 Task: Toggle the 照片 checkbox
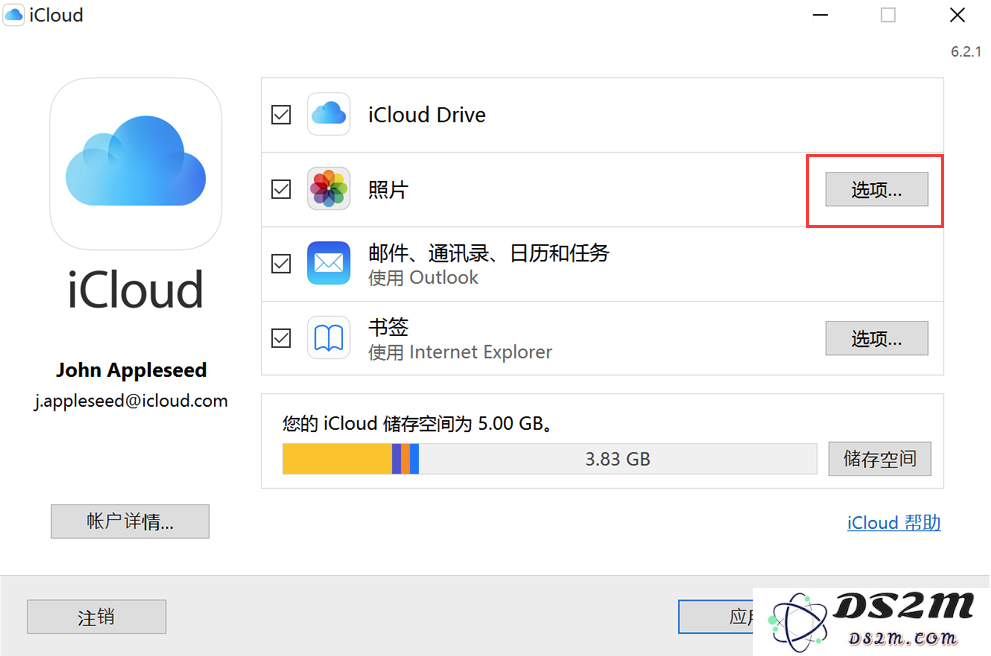click(x=281, y=189)
